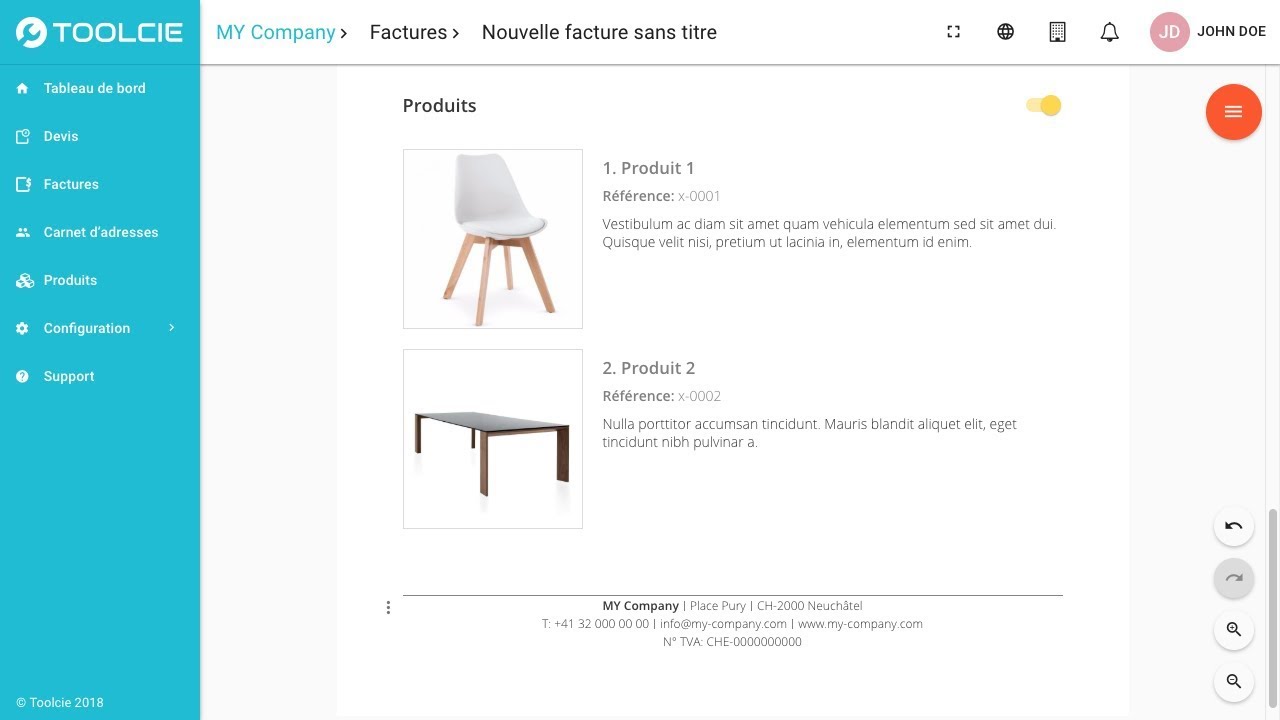Open the JOHN DOE user menu
The height and width of the screenshot is (720, 1280).
tap(1209, 32)
